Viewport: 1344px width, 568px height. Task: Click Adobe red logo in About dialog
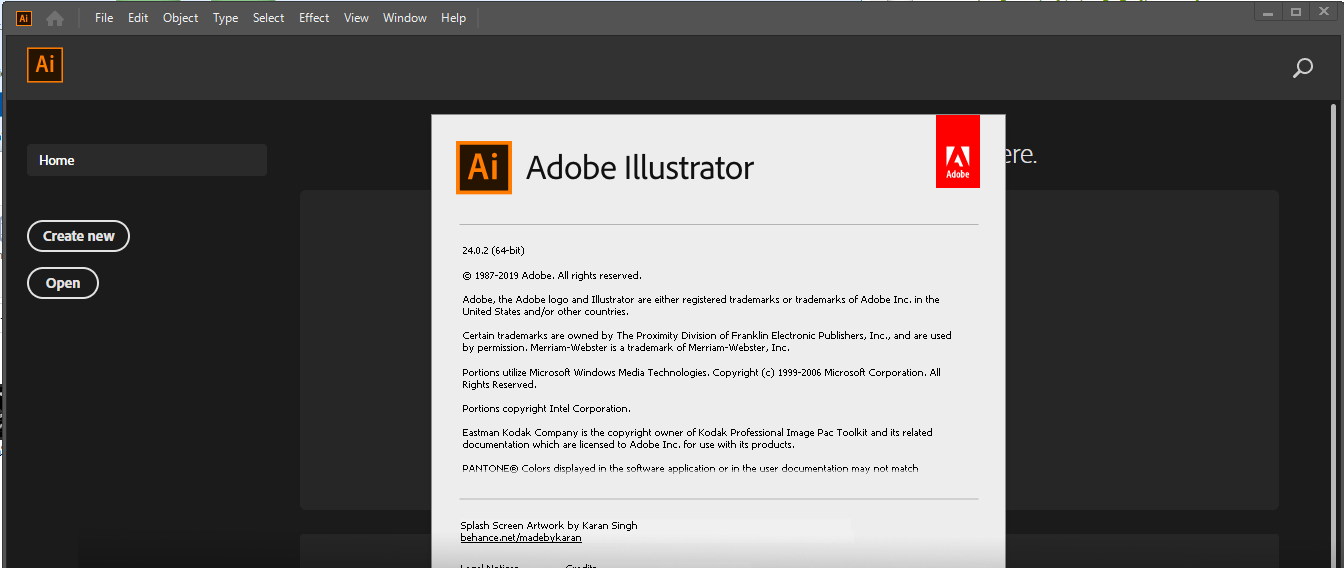[x=958, y=151]
